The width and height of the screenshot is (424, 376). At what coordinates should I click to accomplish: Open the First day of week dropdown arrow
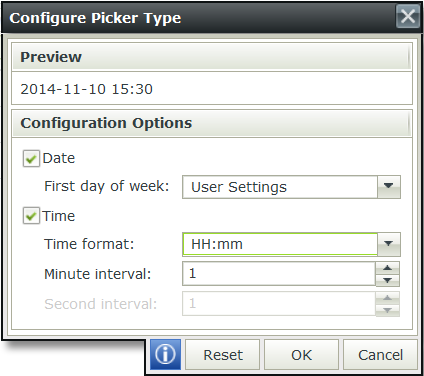pos(389,187)
